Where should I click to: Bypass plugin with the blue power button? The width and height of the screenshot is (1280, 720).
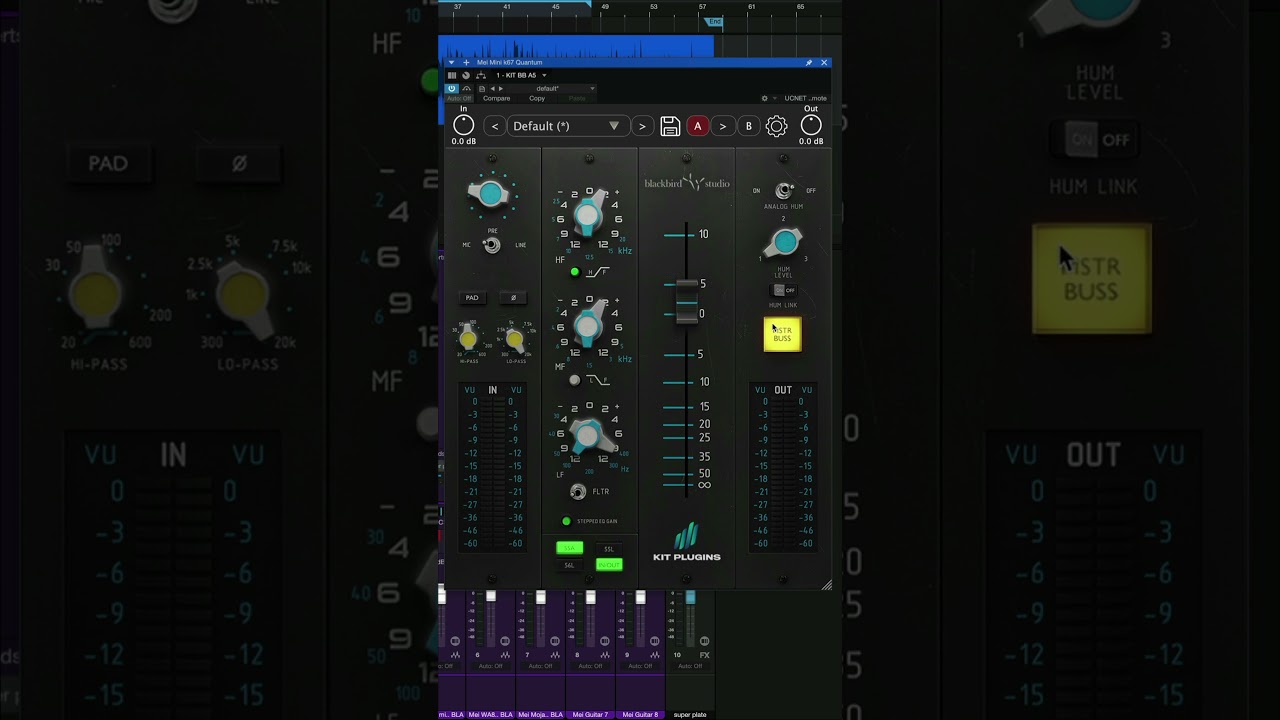(x=452, y=88)
